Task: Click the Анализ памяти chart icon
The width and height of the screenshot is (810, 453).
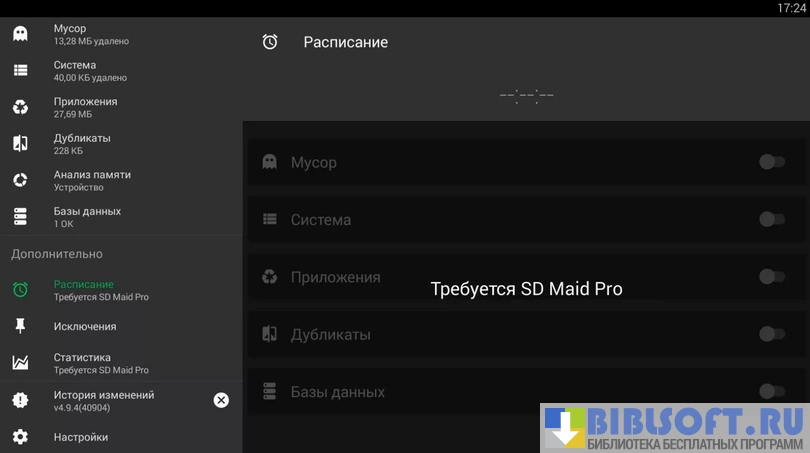Action: (x=20, y=180)
